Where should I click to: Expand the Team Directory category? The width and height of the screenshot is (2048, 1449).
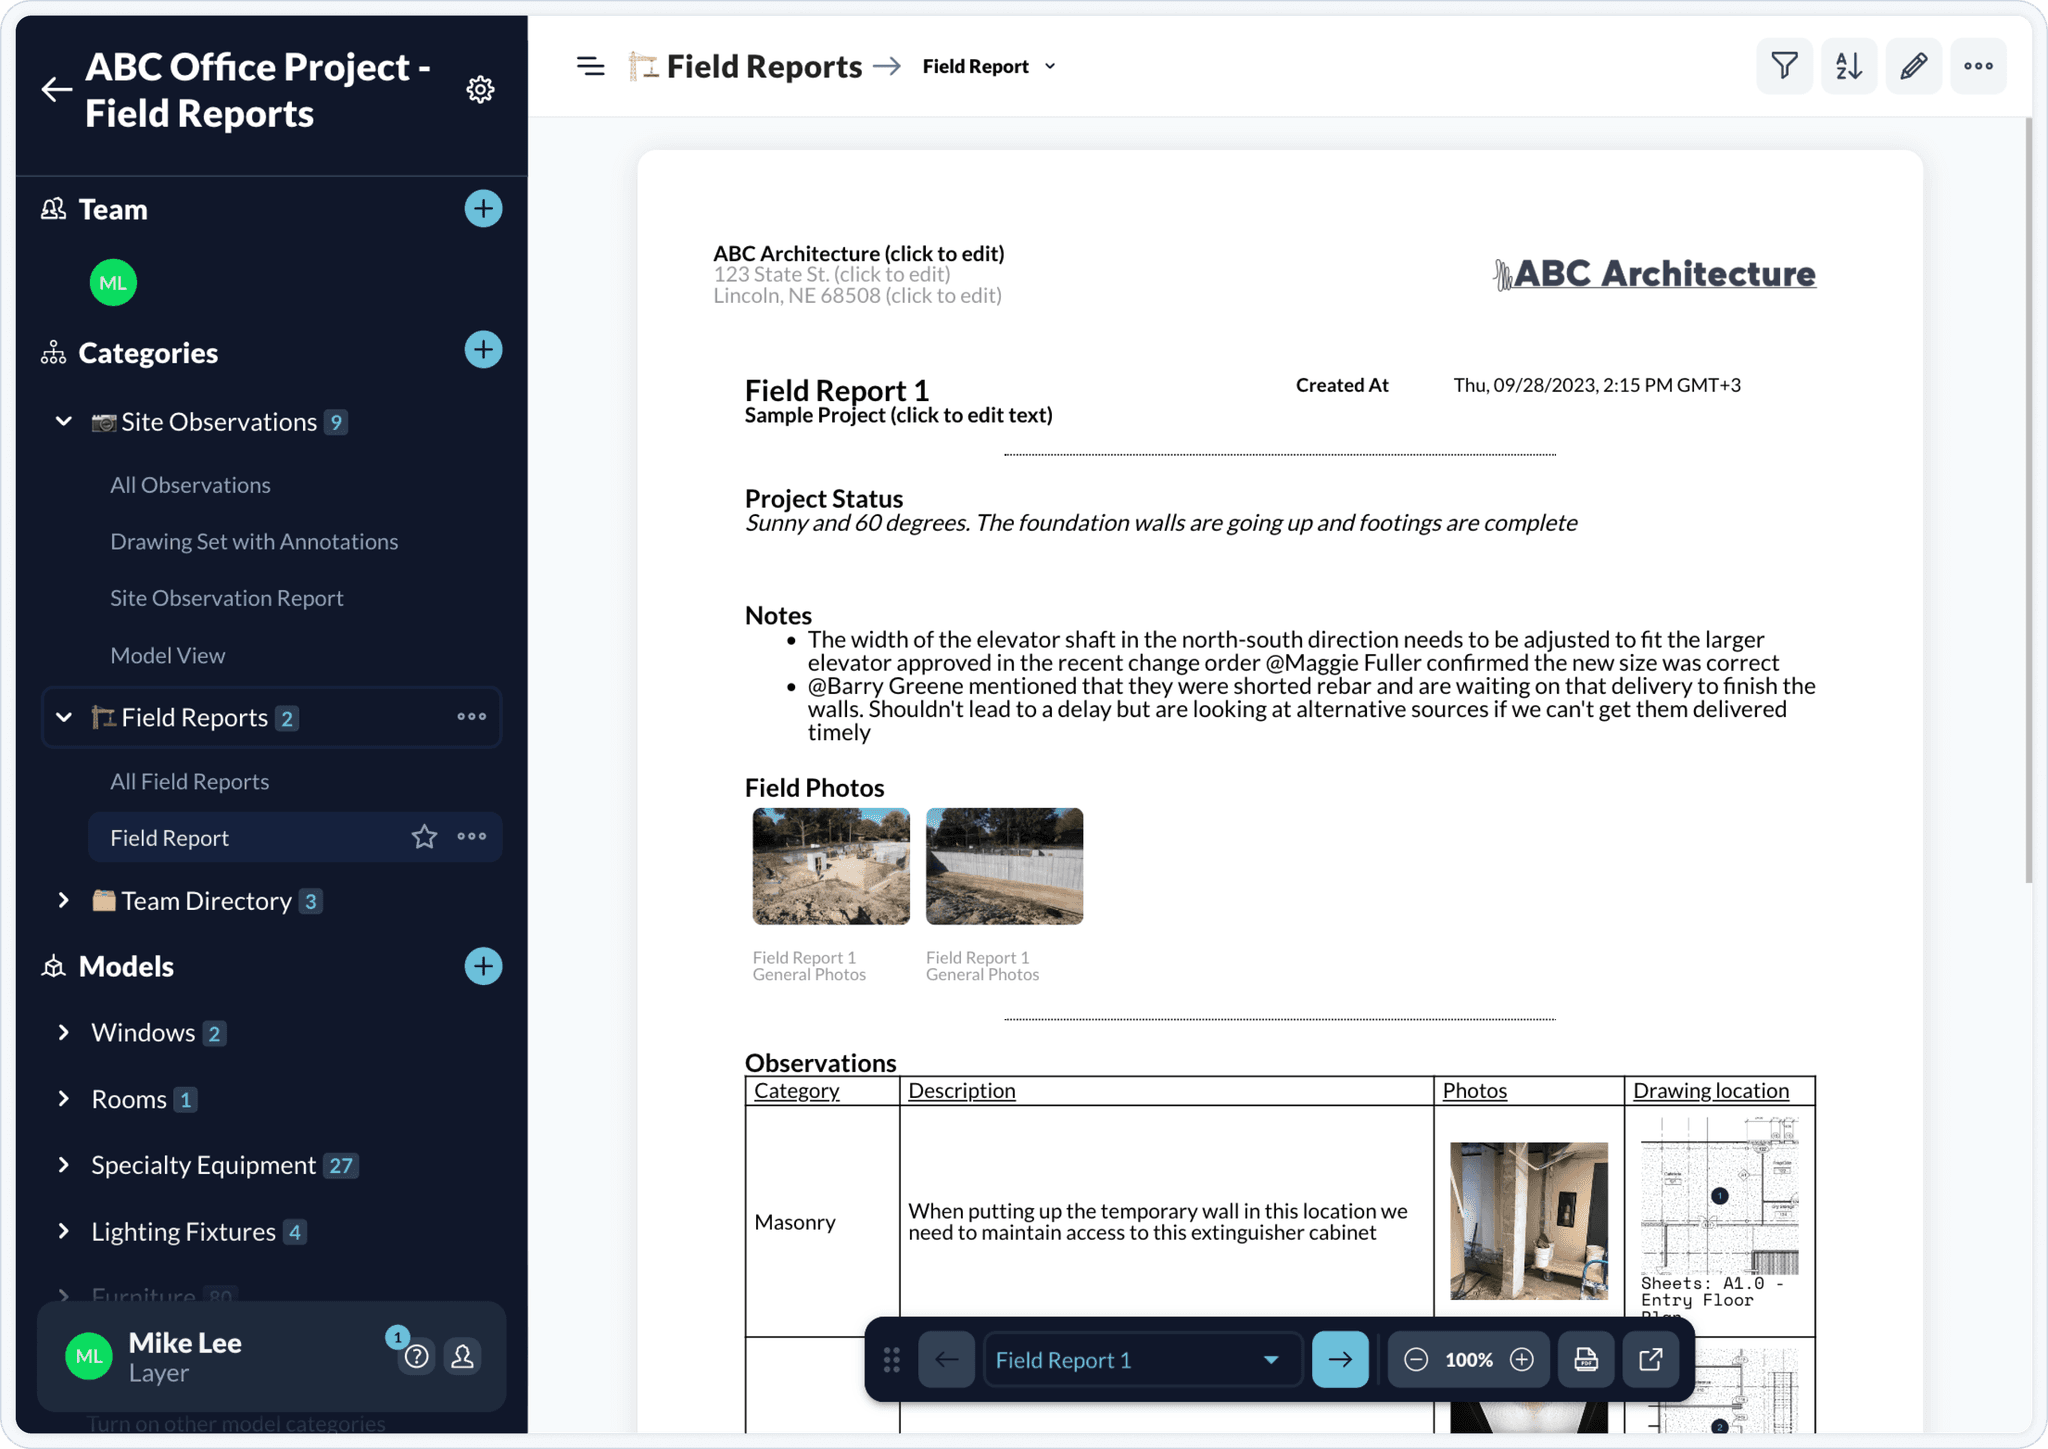pos(64,901)
